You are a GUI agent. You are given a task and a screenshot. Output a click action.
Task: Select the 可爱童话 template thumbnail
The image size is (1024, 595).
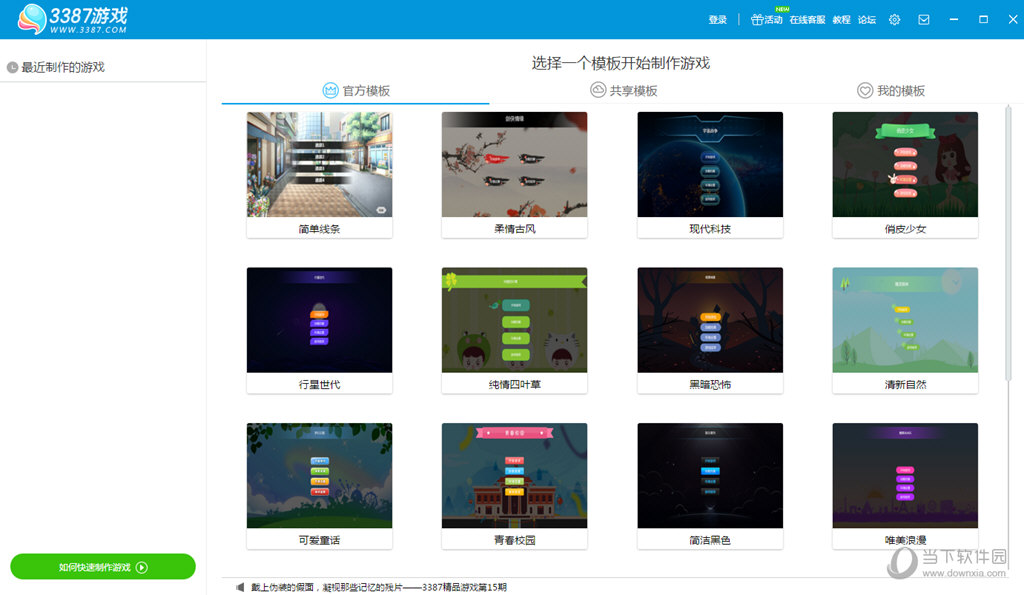click(319, 475)
